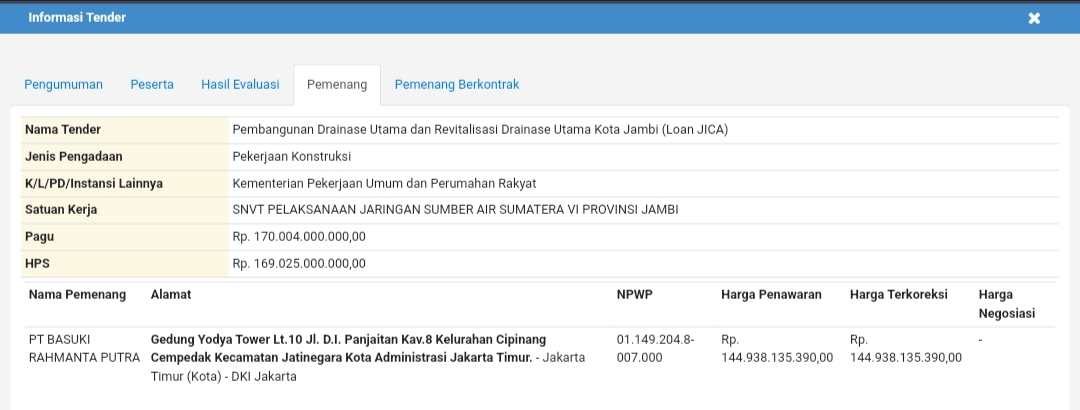Click the Harga Negosiasi column header
Screen dimensions: 1080x410
1007,304
